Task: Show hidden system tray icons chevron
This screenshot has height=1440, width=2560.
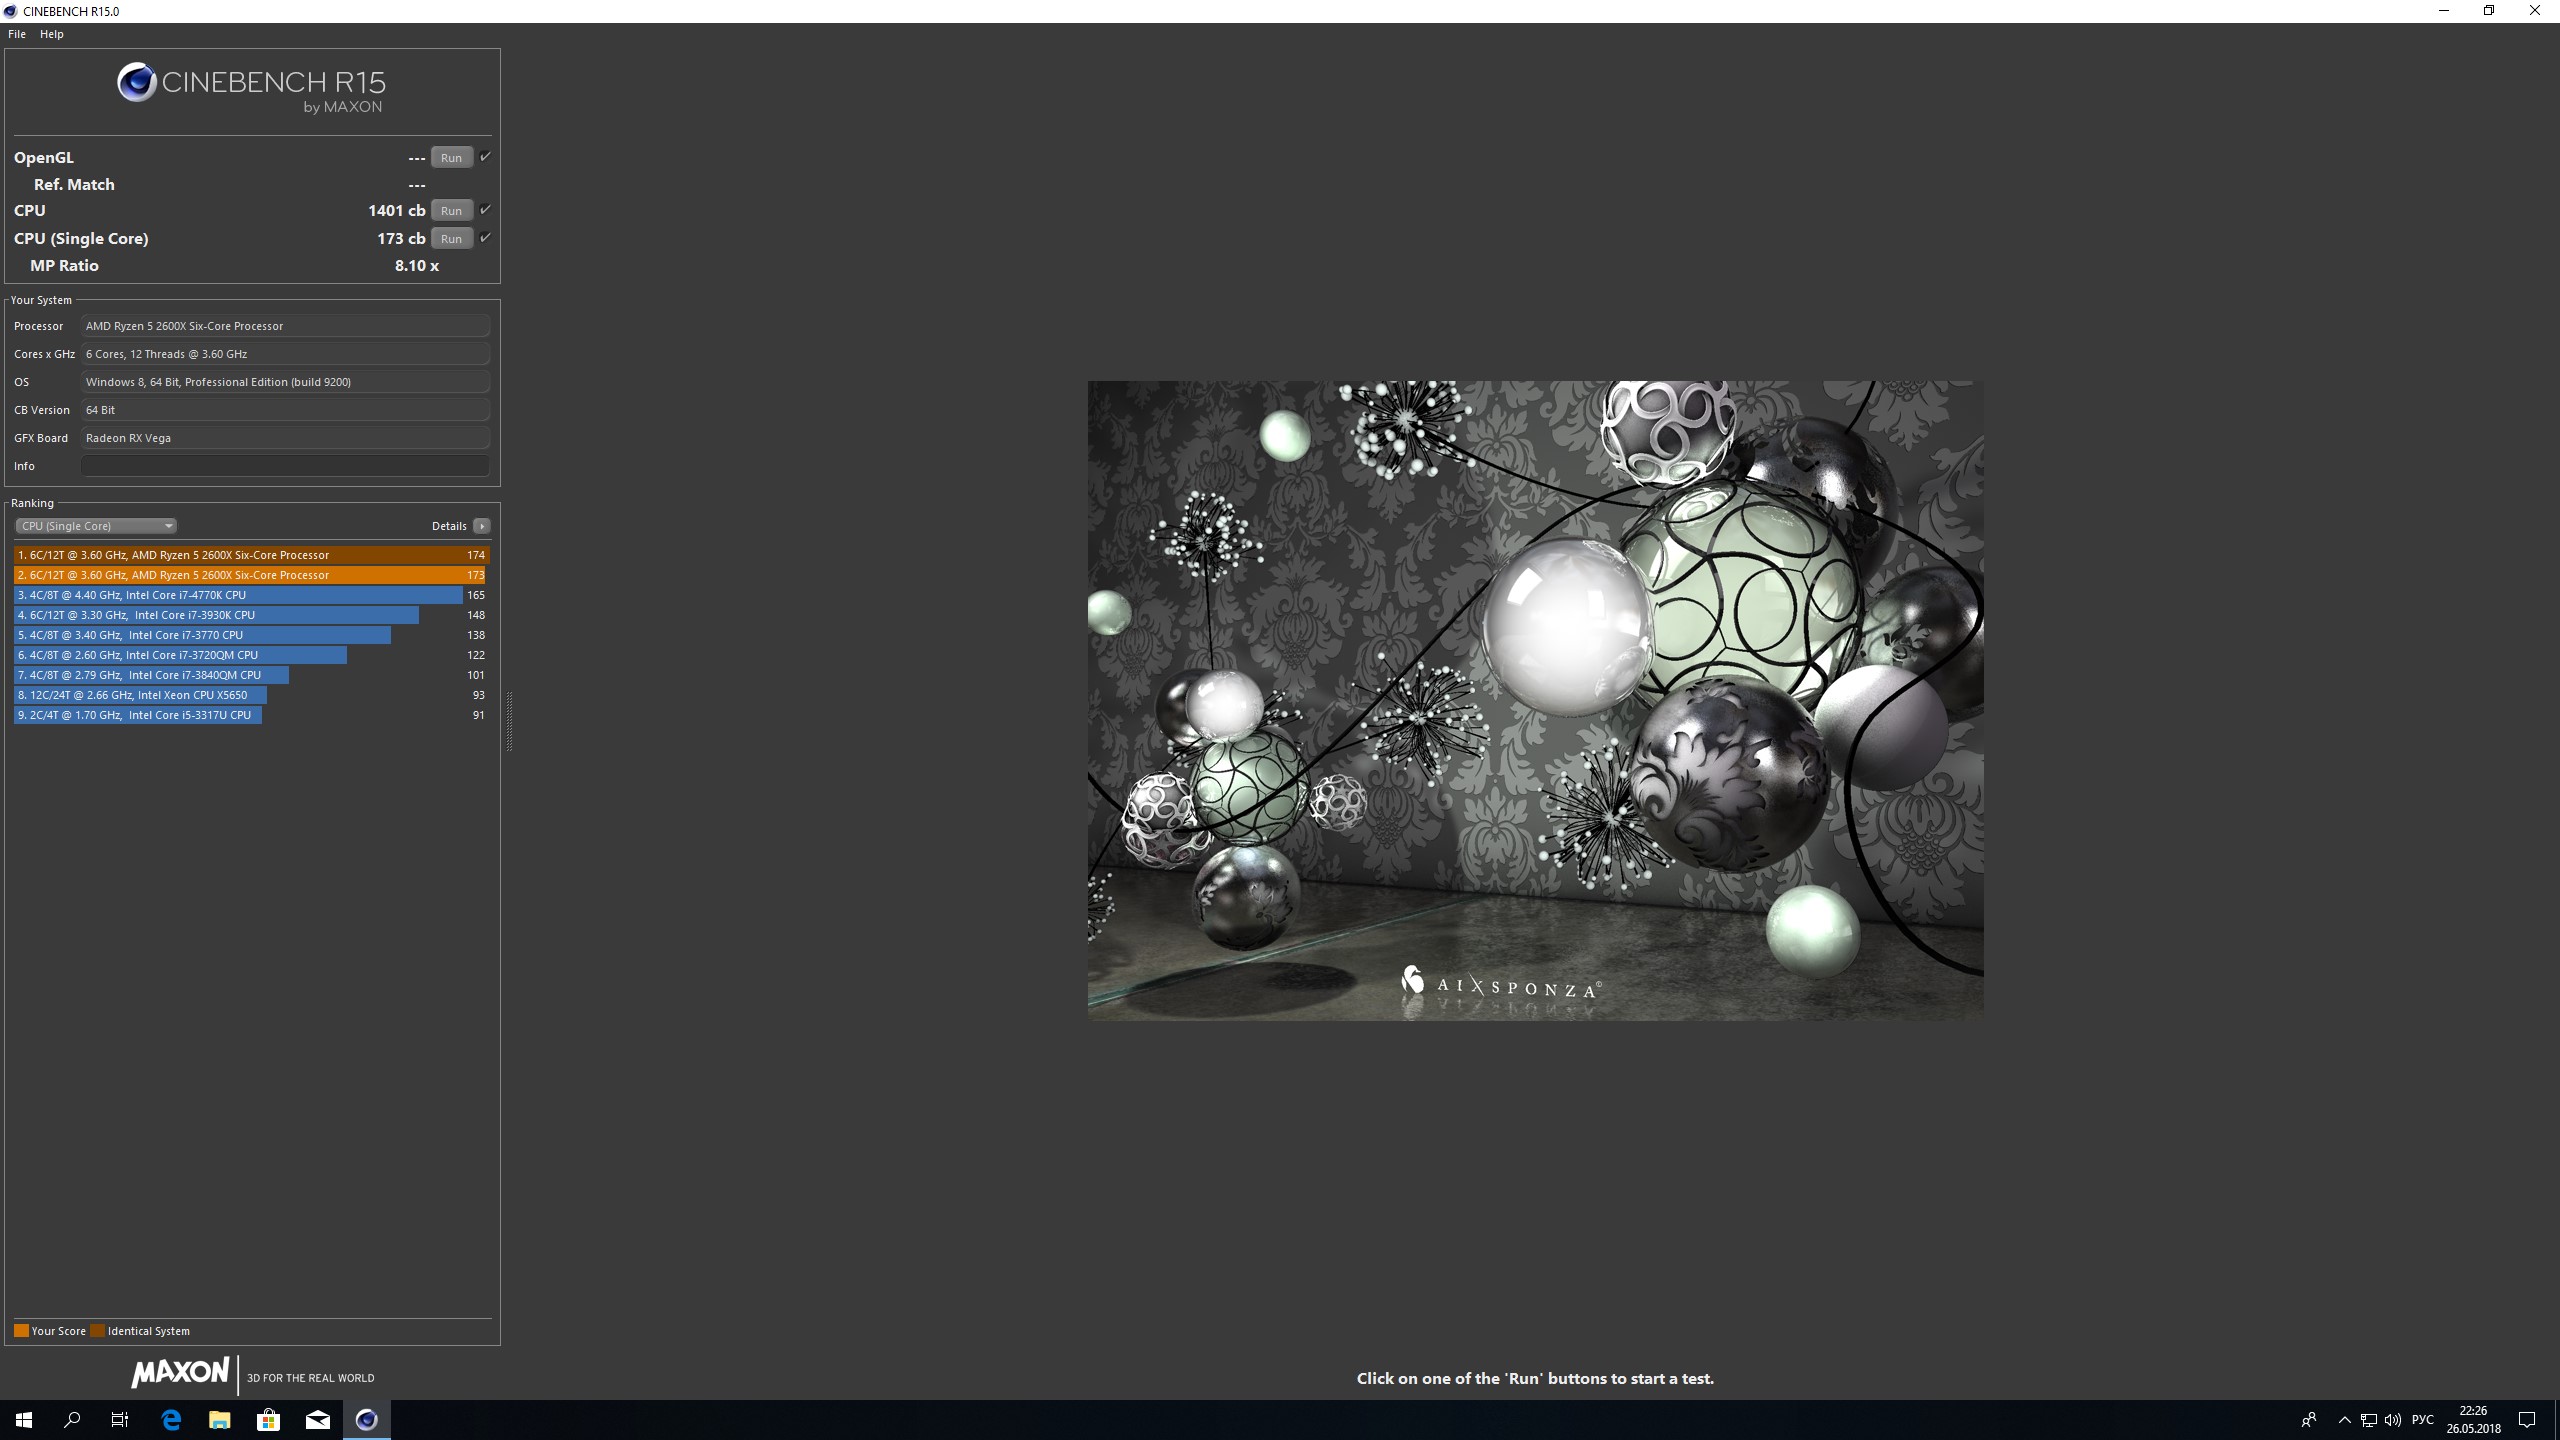Action: pos(2344,1420)
